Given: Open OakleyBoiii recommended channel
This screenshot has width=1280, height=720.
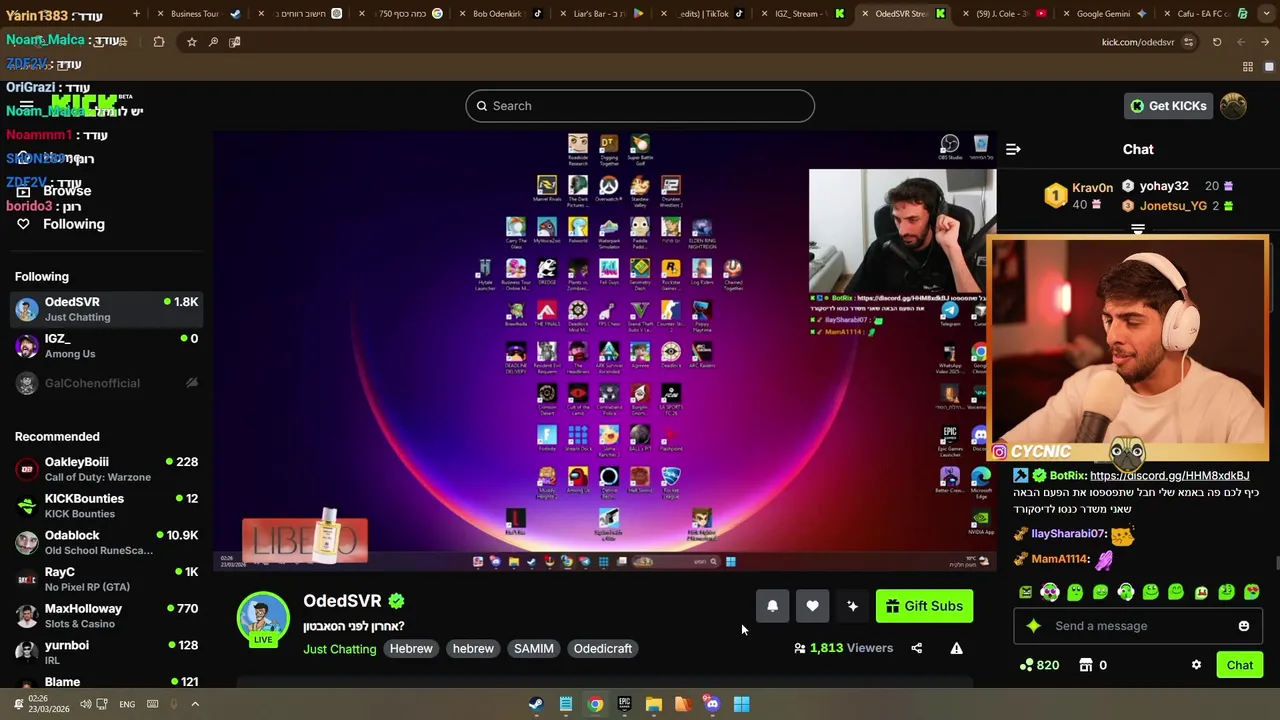Looking at the screenshot, I should pos(107,469).
